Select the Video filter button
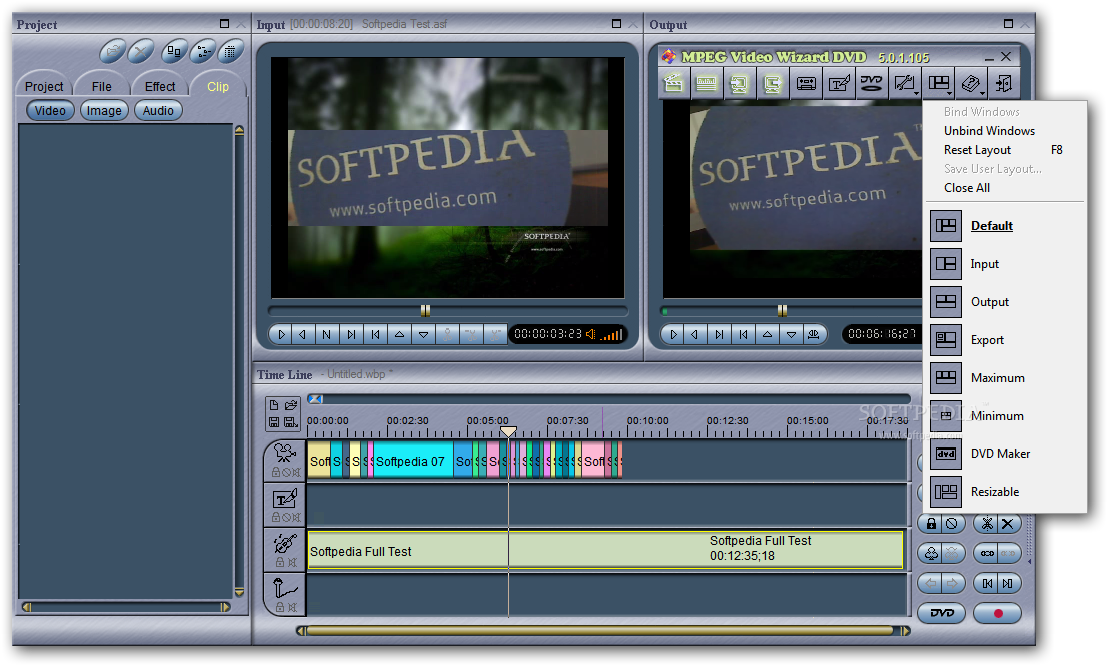 [x=50, y=110]
